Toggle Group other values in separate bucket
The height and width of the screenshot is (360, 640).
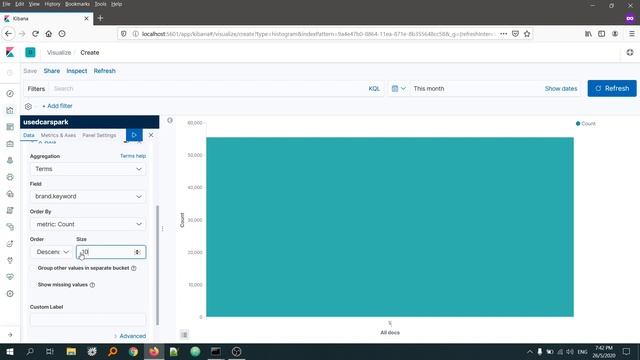pyautogui.click(x=84, y=268)
